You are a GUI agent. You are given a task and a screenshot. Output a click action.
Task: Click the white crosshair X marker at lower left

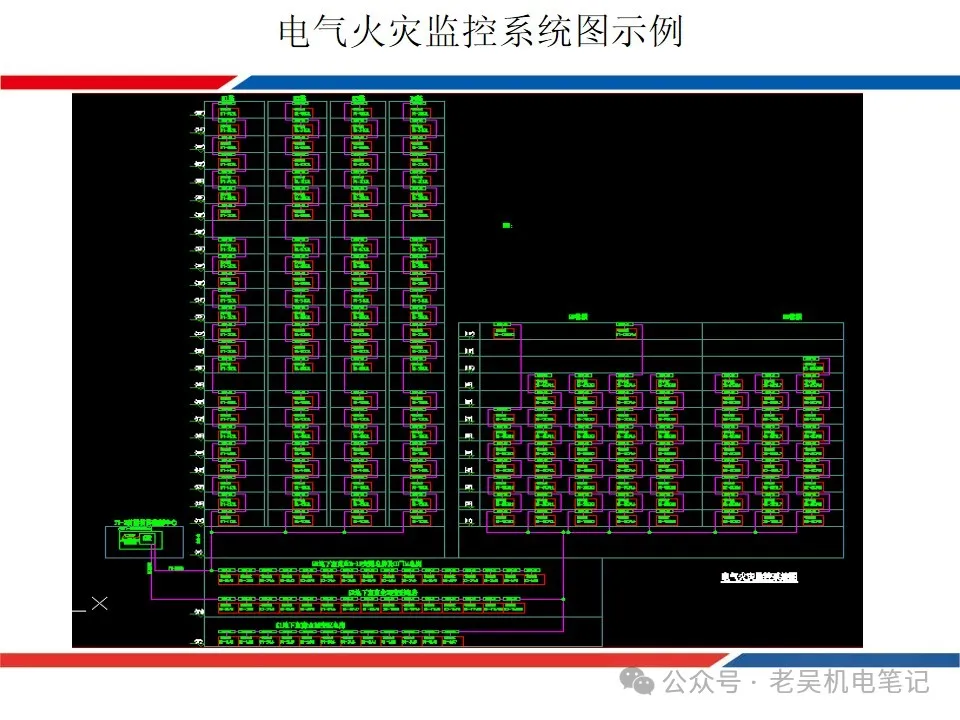tap(99, 603)
